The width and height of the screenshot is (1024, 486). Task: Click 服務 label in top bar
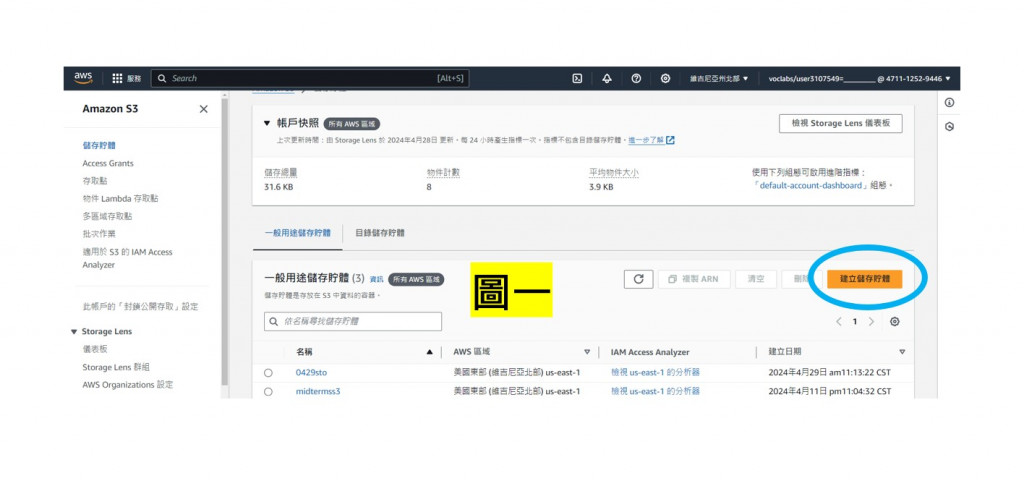point(134,78)
